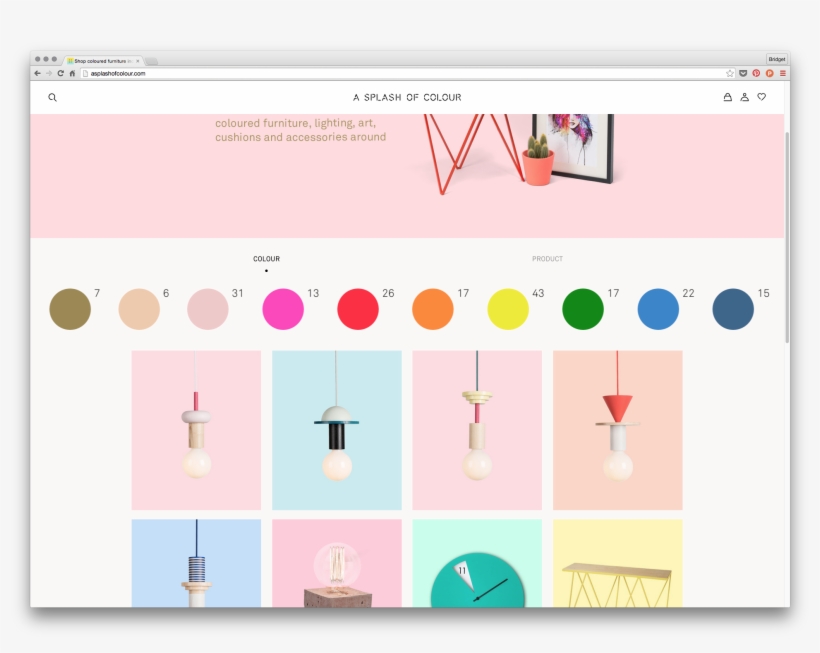Click the Pinterest extension icon
This screenshot has height=653, width=820.
click(x=756, y=73)
